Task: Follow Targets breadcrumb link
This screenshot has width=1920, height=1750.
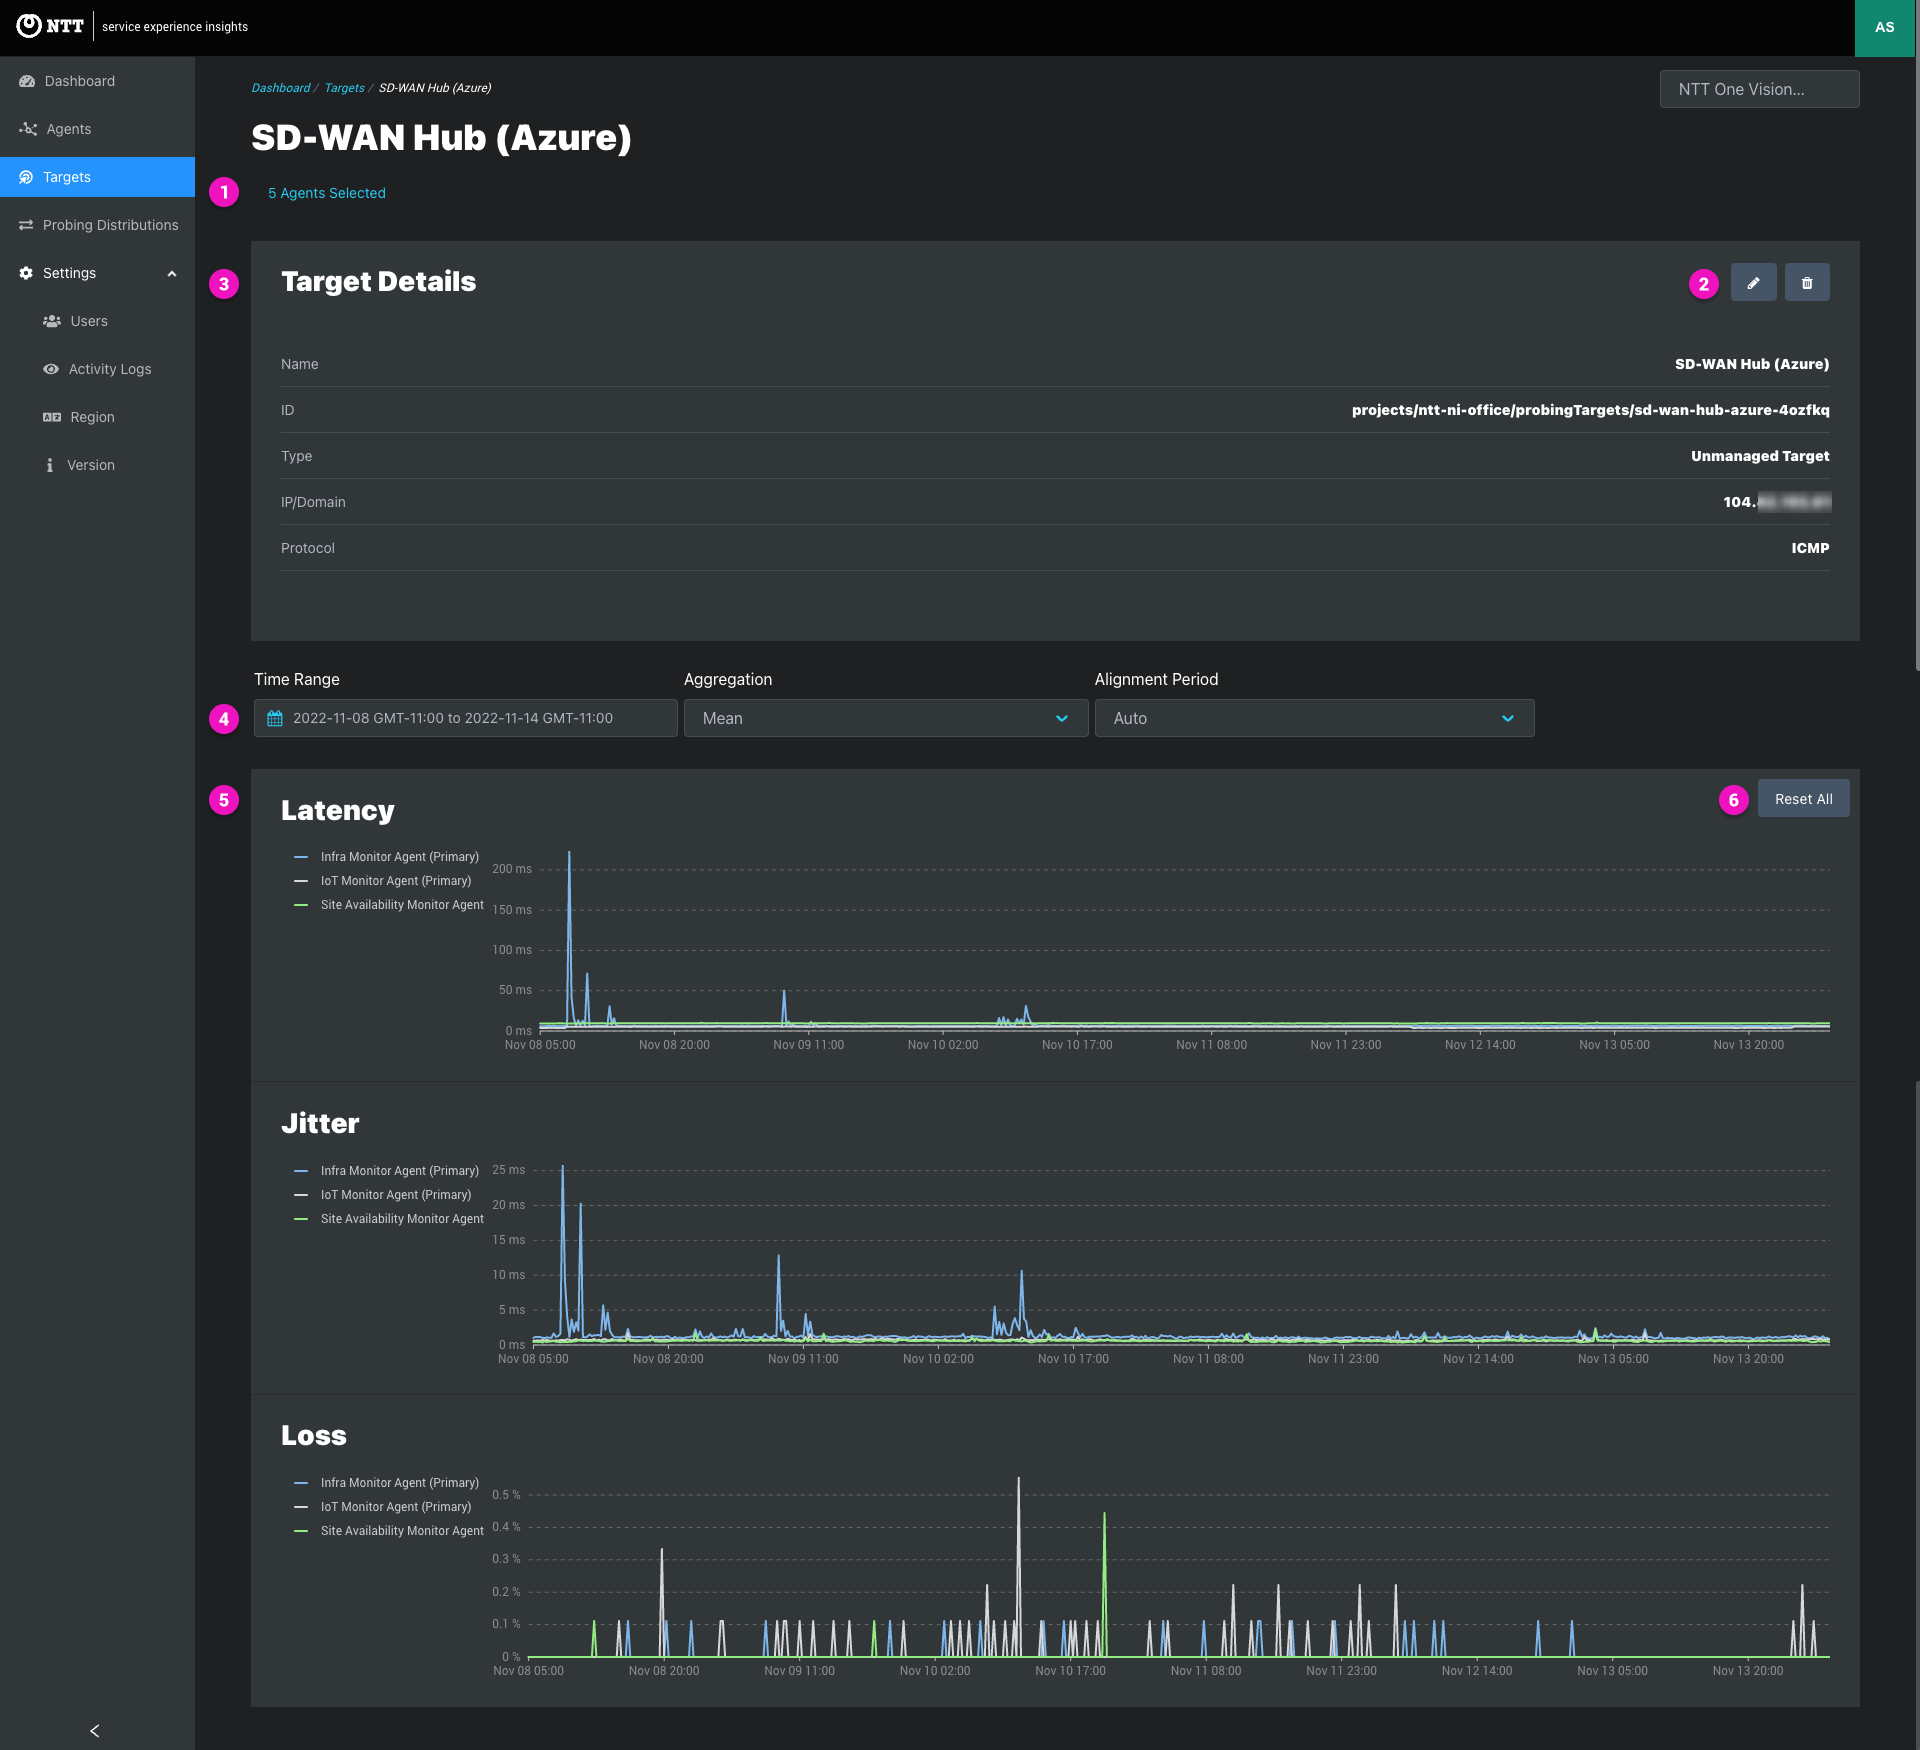Action: pyautogui.click(x=344, y=88)
